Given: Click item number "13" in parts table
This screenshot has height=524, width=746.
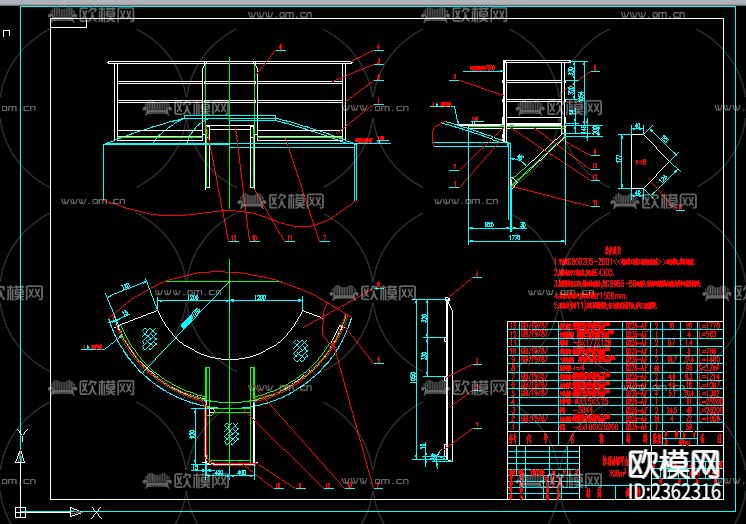Looking at the screenshot, I should [513, 326].
